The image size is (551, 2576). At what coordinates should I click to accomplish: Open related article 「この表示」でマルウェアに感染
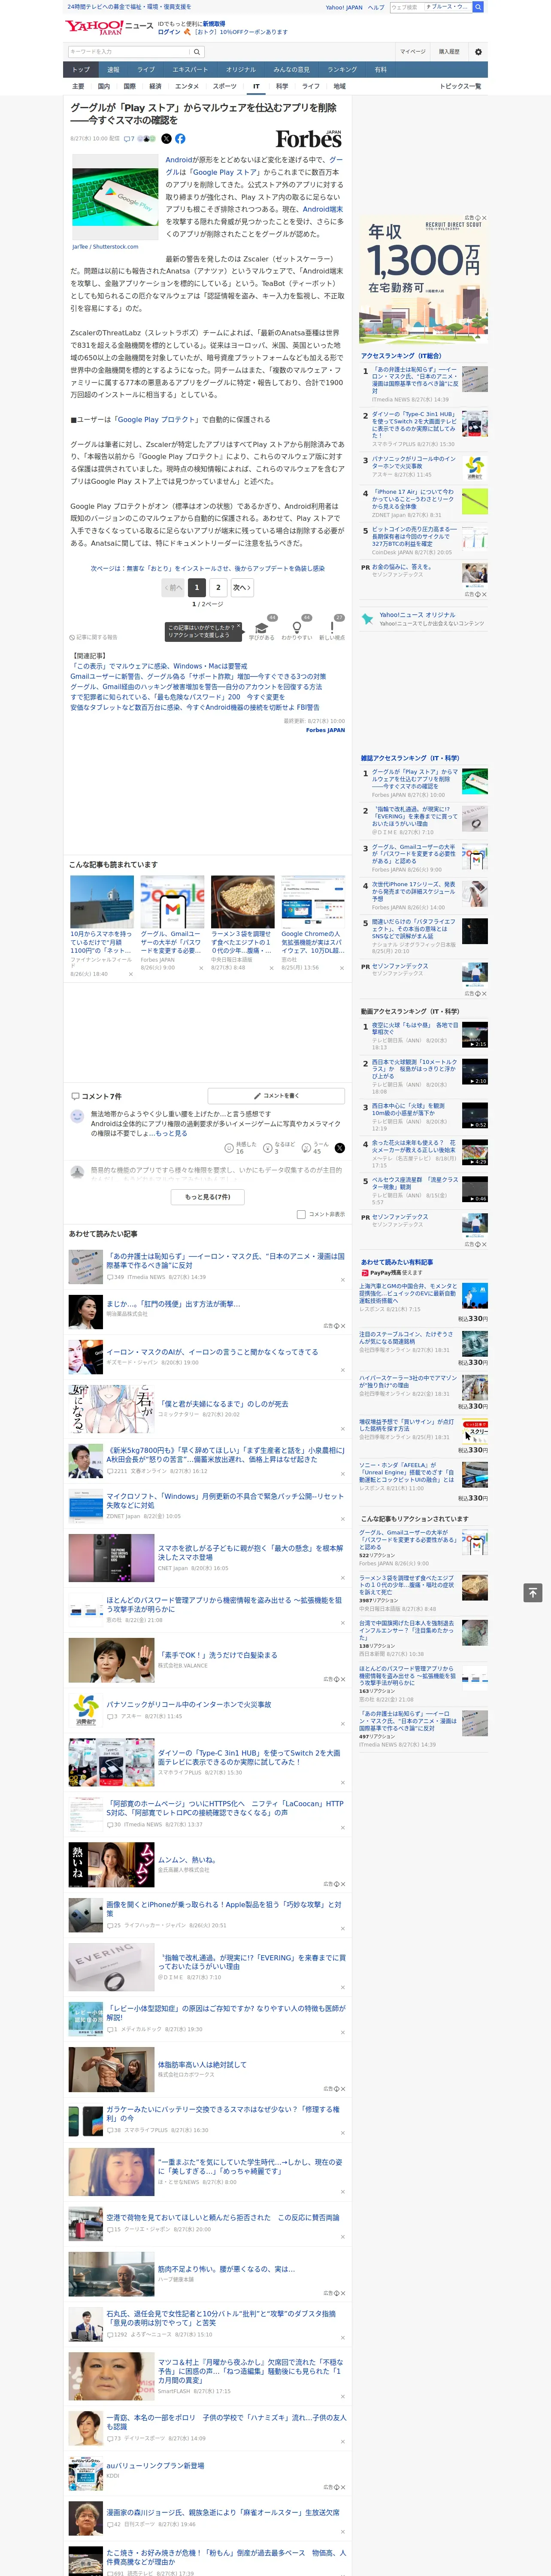coord(159,666)
